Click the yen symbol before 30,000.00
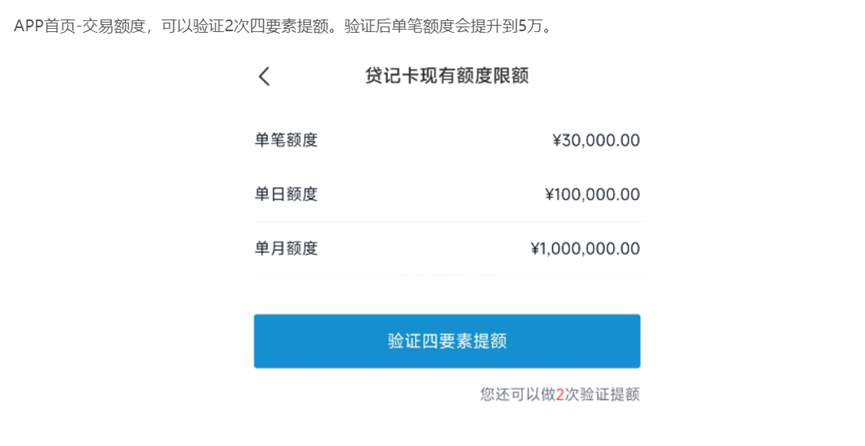 pos(557,140)
